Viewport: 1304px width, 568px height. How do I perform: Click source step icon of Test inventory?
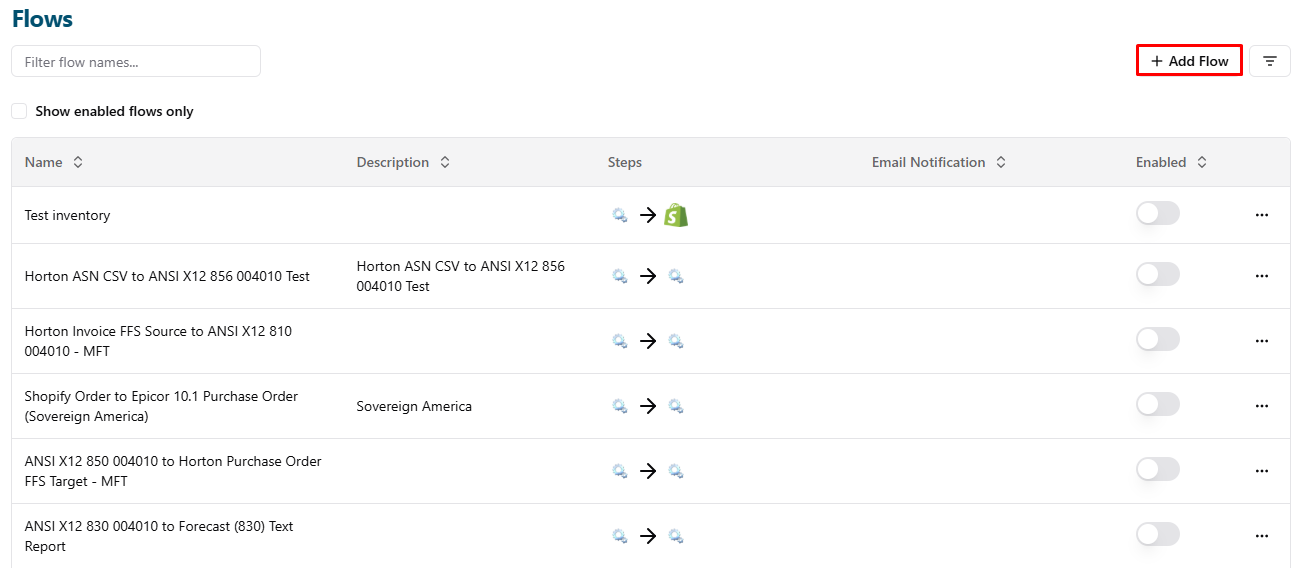(x=620, y=215)
